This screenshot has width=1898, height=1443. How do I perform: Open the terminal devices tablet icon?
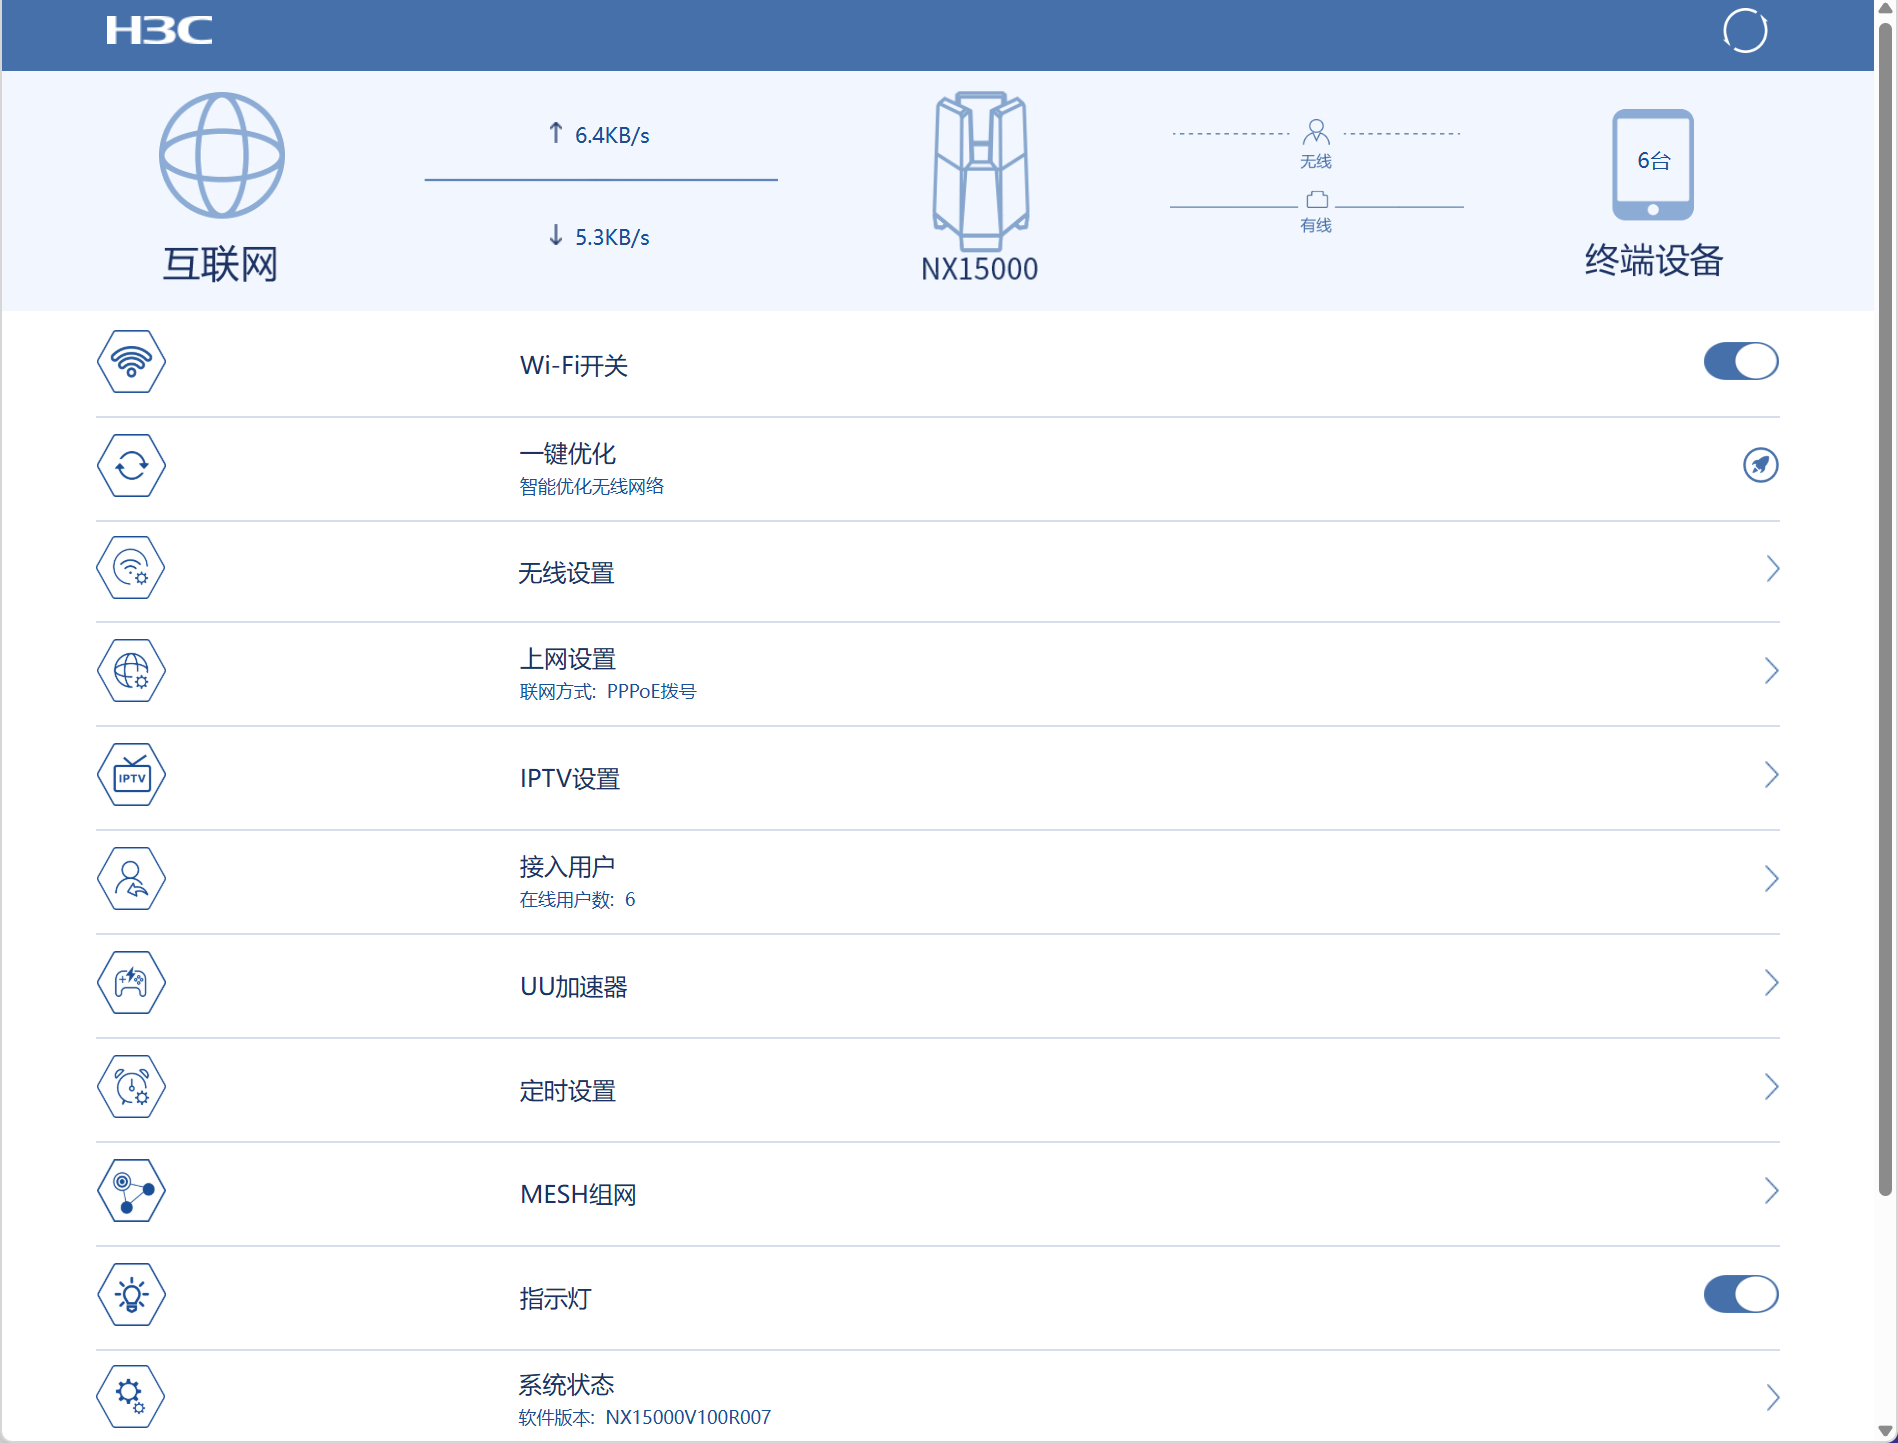click(x=1653, y=165)
